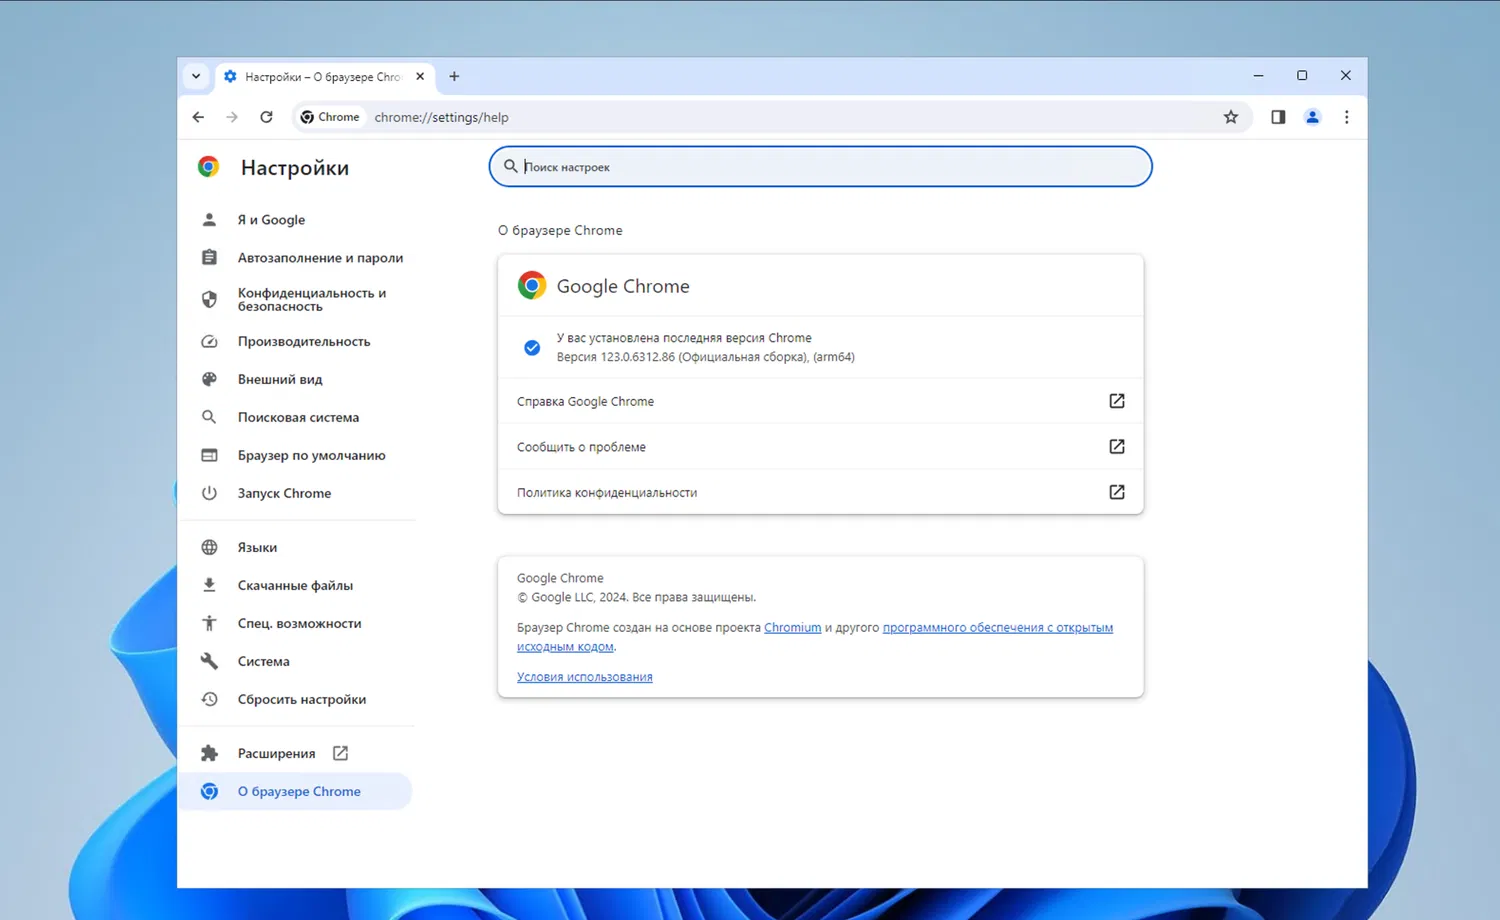
Task: Open the tab search dropdown arrow
Action: pyautogui.click(x=196, y=76)
